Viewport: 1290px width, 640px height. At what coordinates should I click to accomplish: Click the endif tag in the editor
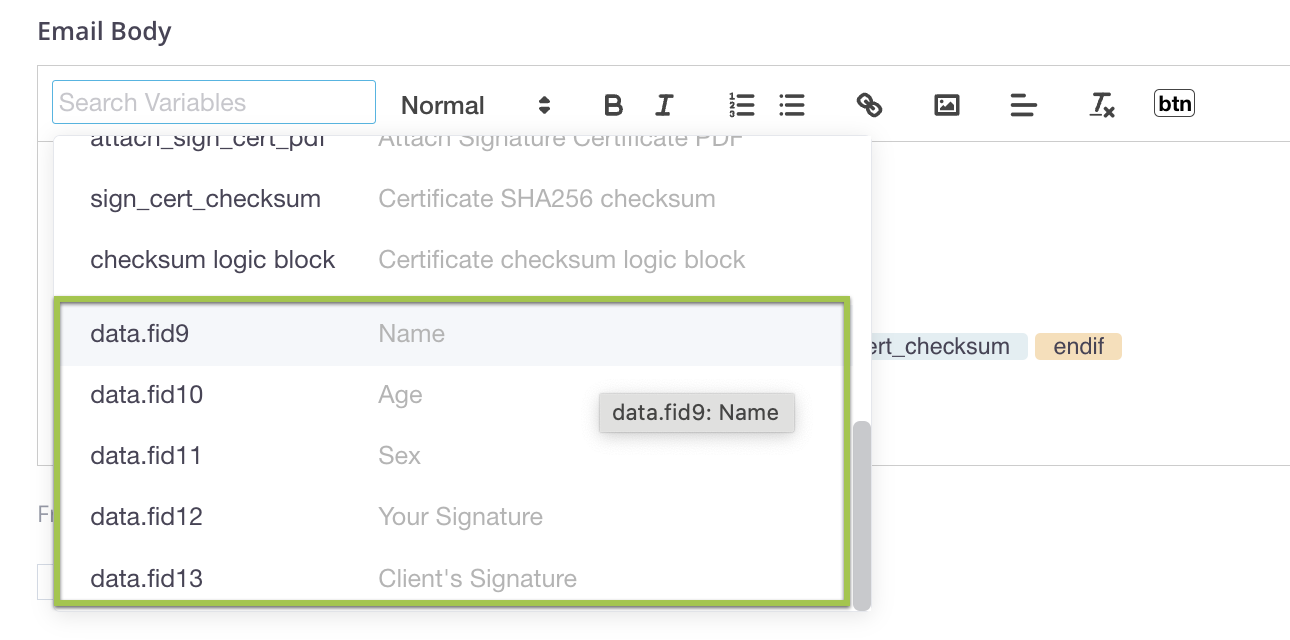pos(1078,347)
